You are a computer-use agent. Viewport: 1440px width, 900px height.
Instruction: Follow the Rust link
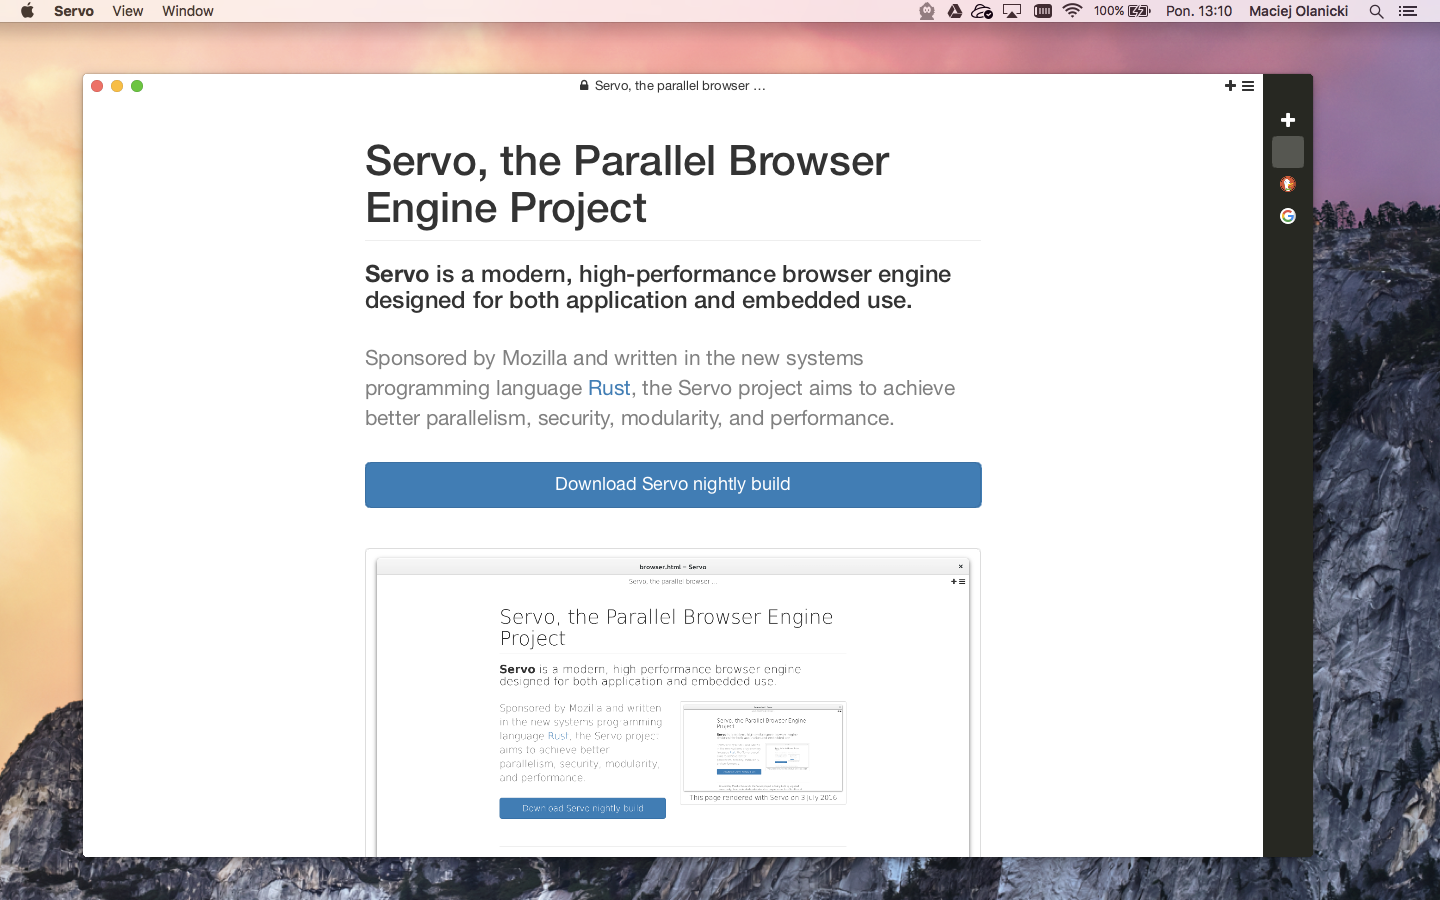pos(609,388)
